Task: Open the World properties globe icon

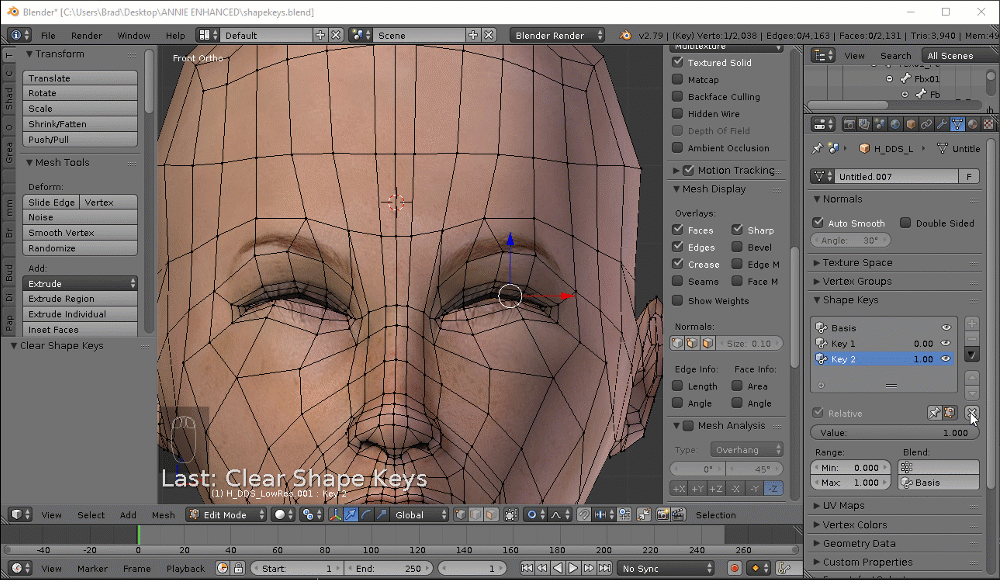Action: pyautogui.click(x=895, y=125)
